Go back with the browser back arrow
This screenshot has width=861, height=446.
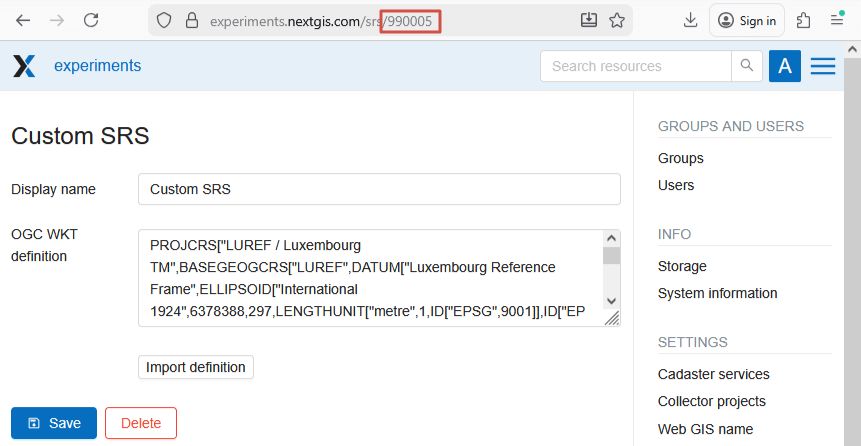[x=23, y=20]
